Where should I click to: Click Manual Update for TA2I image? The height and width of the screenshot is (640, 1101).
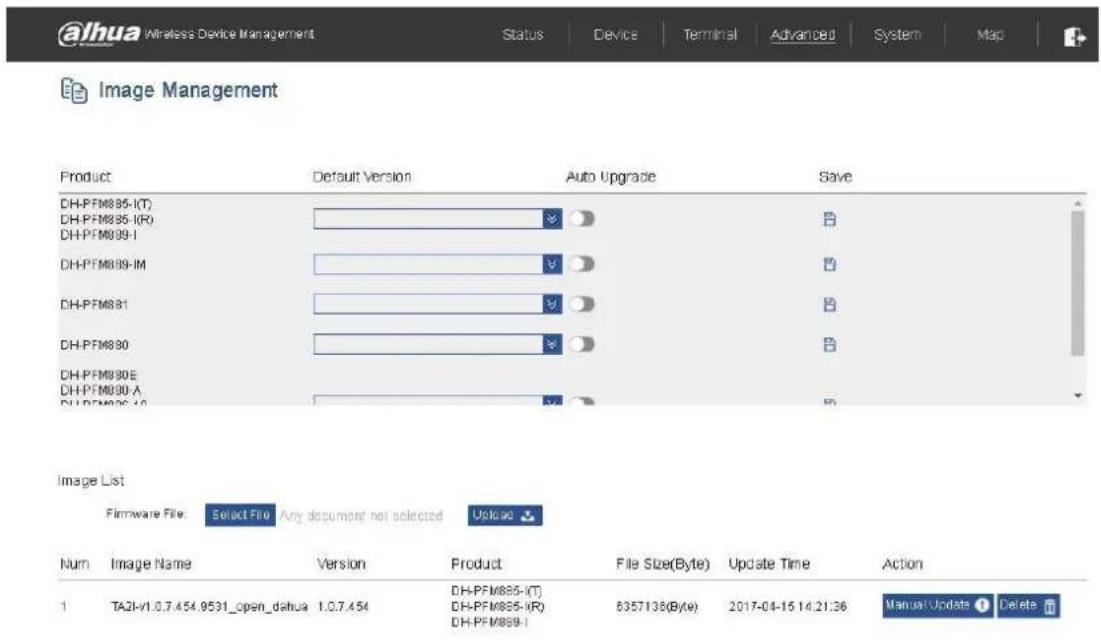click(x=937, y=606)
